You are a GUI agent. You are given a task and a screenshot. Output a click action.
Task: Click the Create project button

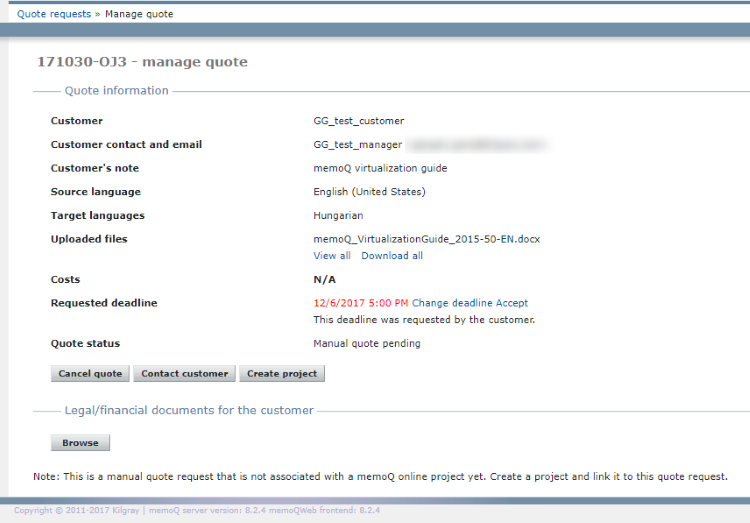[282, 374]
